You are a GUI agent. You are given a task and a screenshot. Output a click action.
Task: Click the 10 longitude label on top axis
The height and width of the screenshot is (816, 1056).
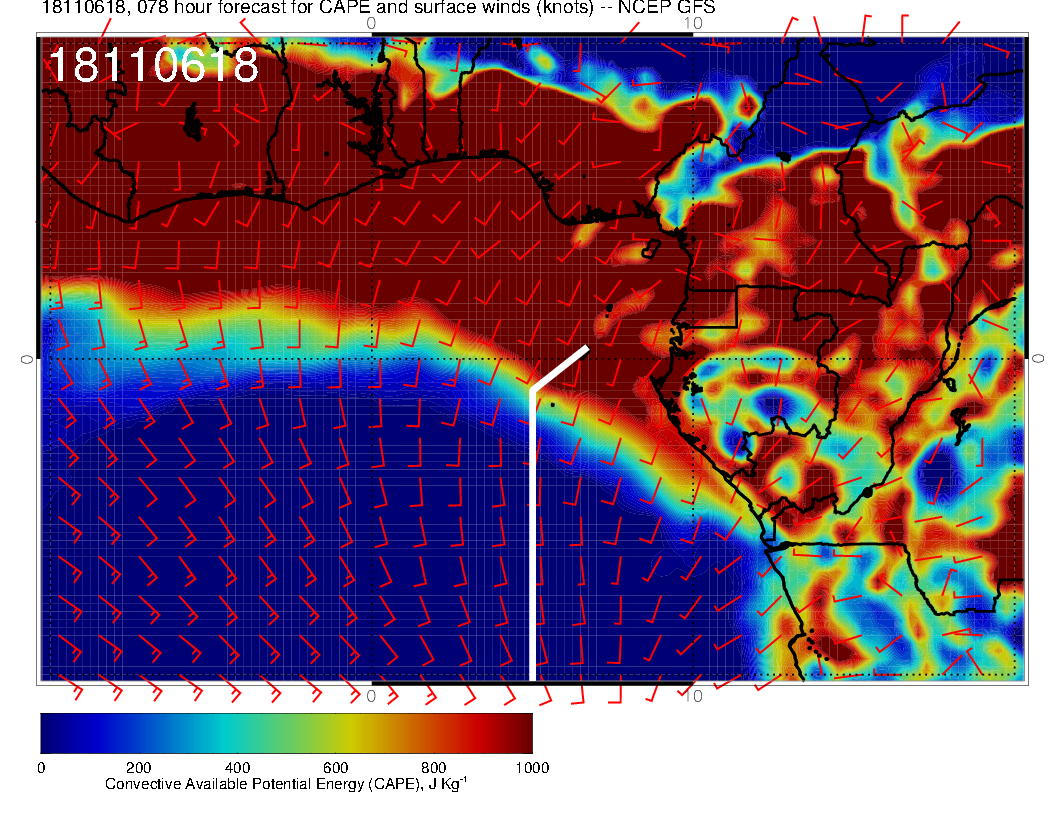[x=693, y=23]
